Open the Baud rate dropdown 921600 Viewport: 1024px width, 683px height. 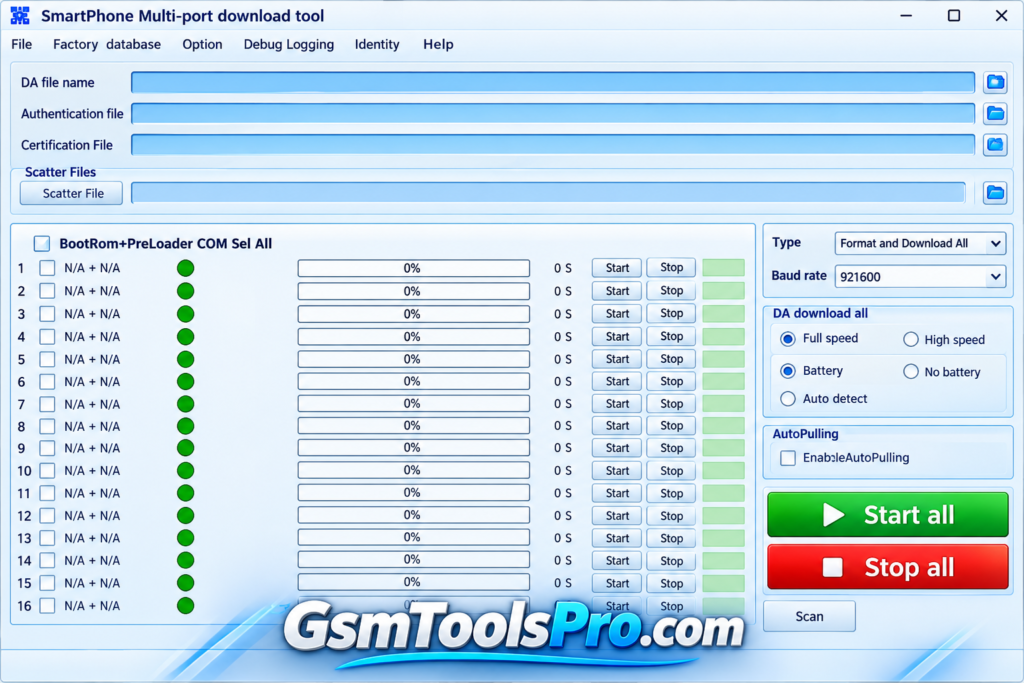920,277
